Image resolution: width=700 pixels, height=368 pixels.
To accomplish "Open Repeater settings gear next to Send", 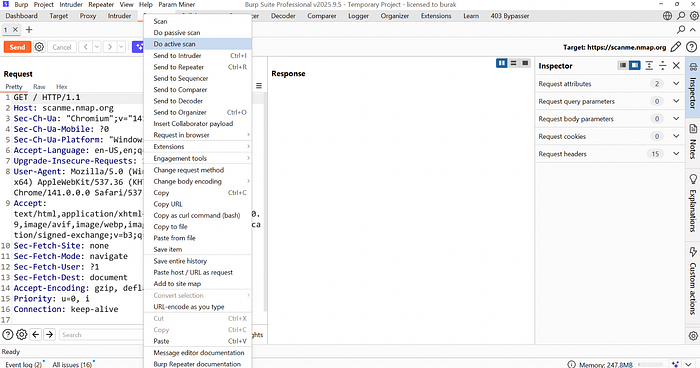I will click(x=39, y=47).
